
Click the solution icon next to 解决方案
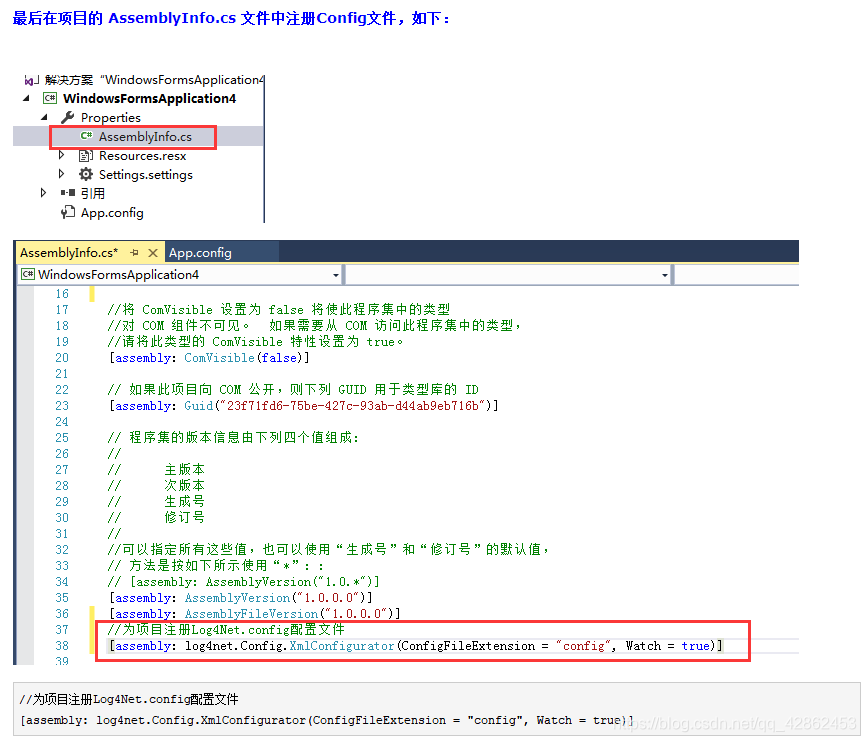(31, 81)
